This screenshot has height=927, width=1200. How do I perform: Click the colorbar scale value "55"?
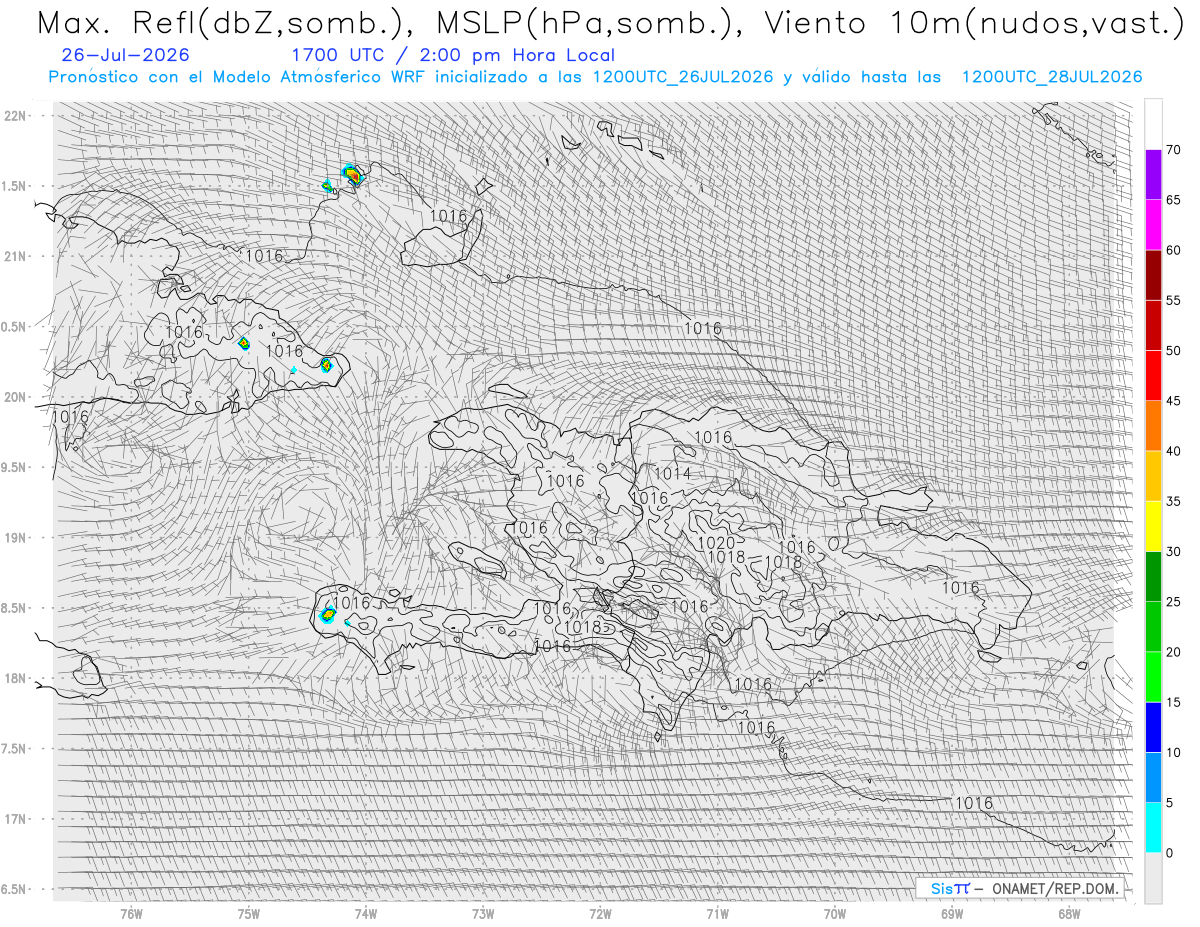tap(1174, 300)
